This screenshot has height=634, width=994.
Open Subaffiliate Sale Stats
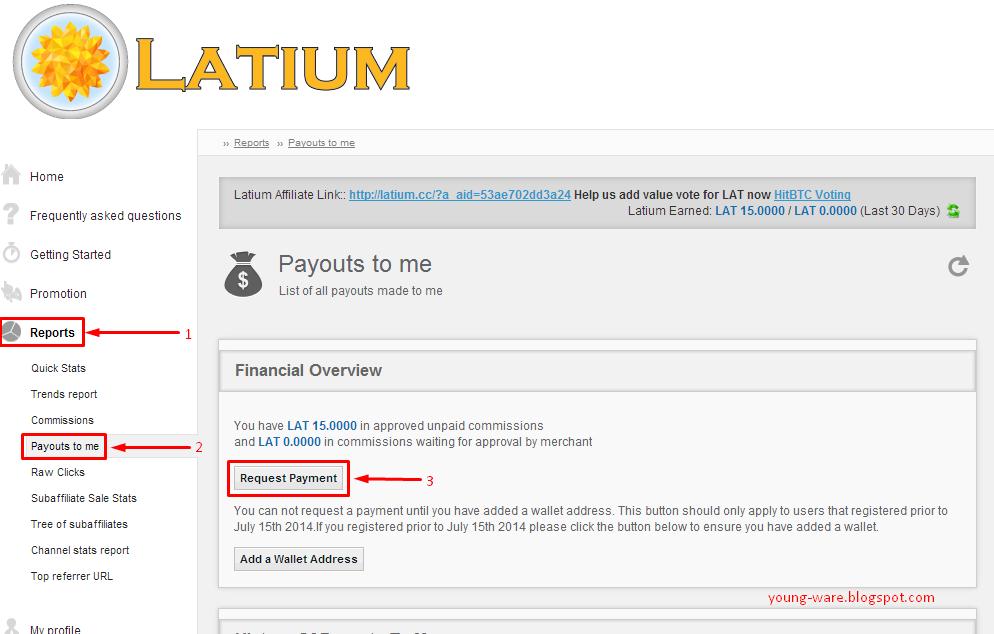pyautogui.click(x=84, y=498)
